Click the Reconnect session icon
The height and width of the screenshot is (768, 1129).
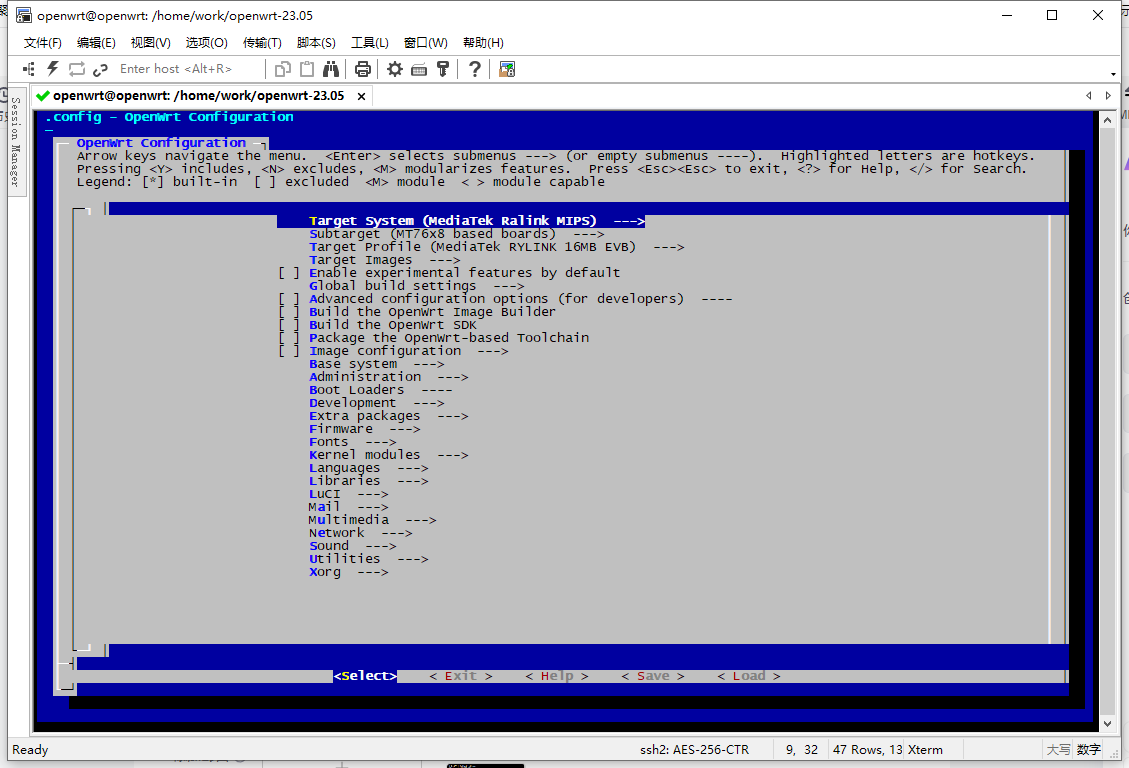pyautogui.click(x=77, y=69)
